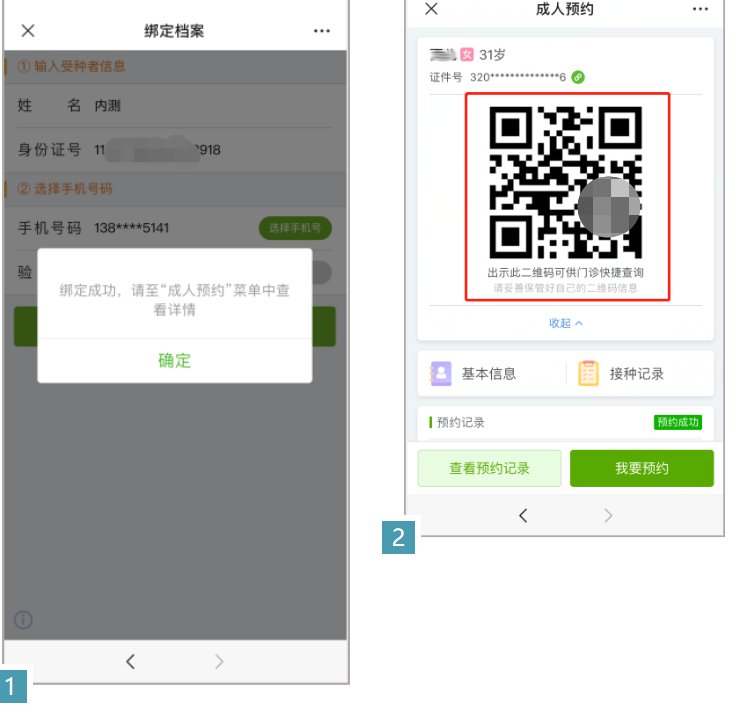Open 基本信息 section
This screenshot has height=711, width=742.
click(x=489, y=374)
